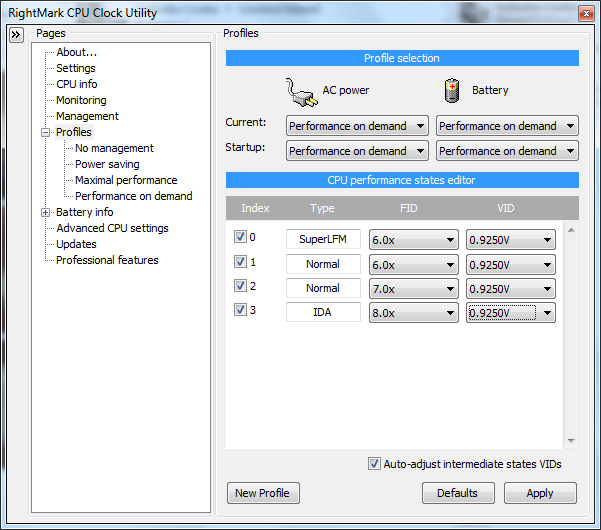Click the scroll up arrow in states list
Image resolution: width=601 pixels, height=530 pixels.
(x=571, y=230)
